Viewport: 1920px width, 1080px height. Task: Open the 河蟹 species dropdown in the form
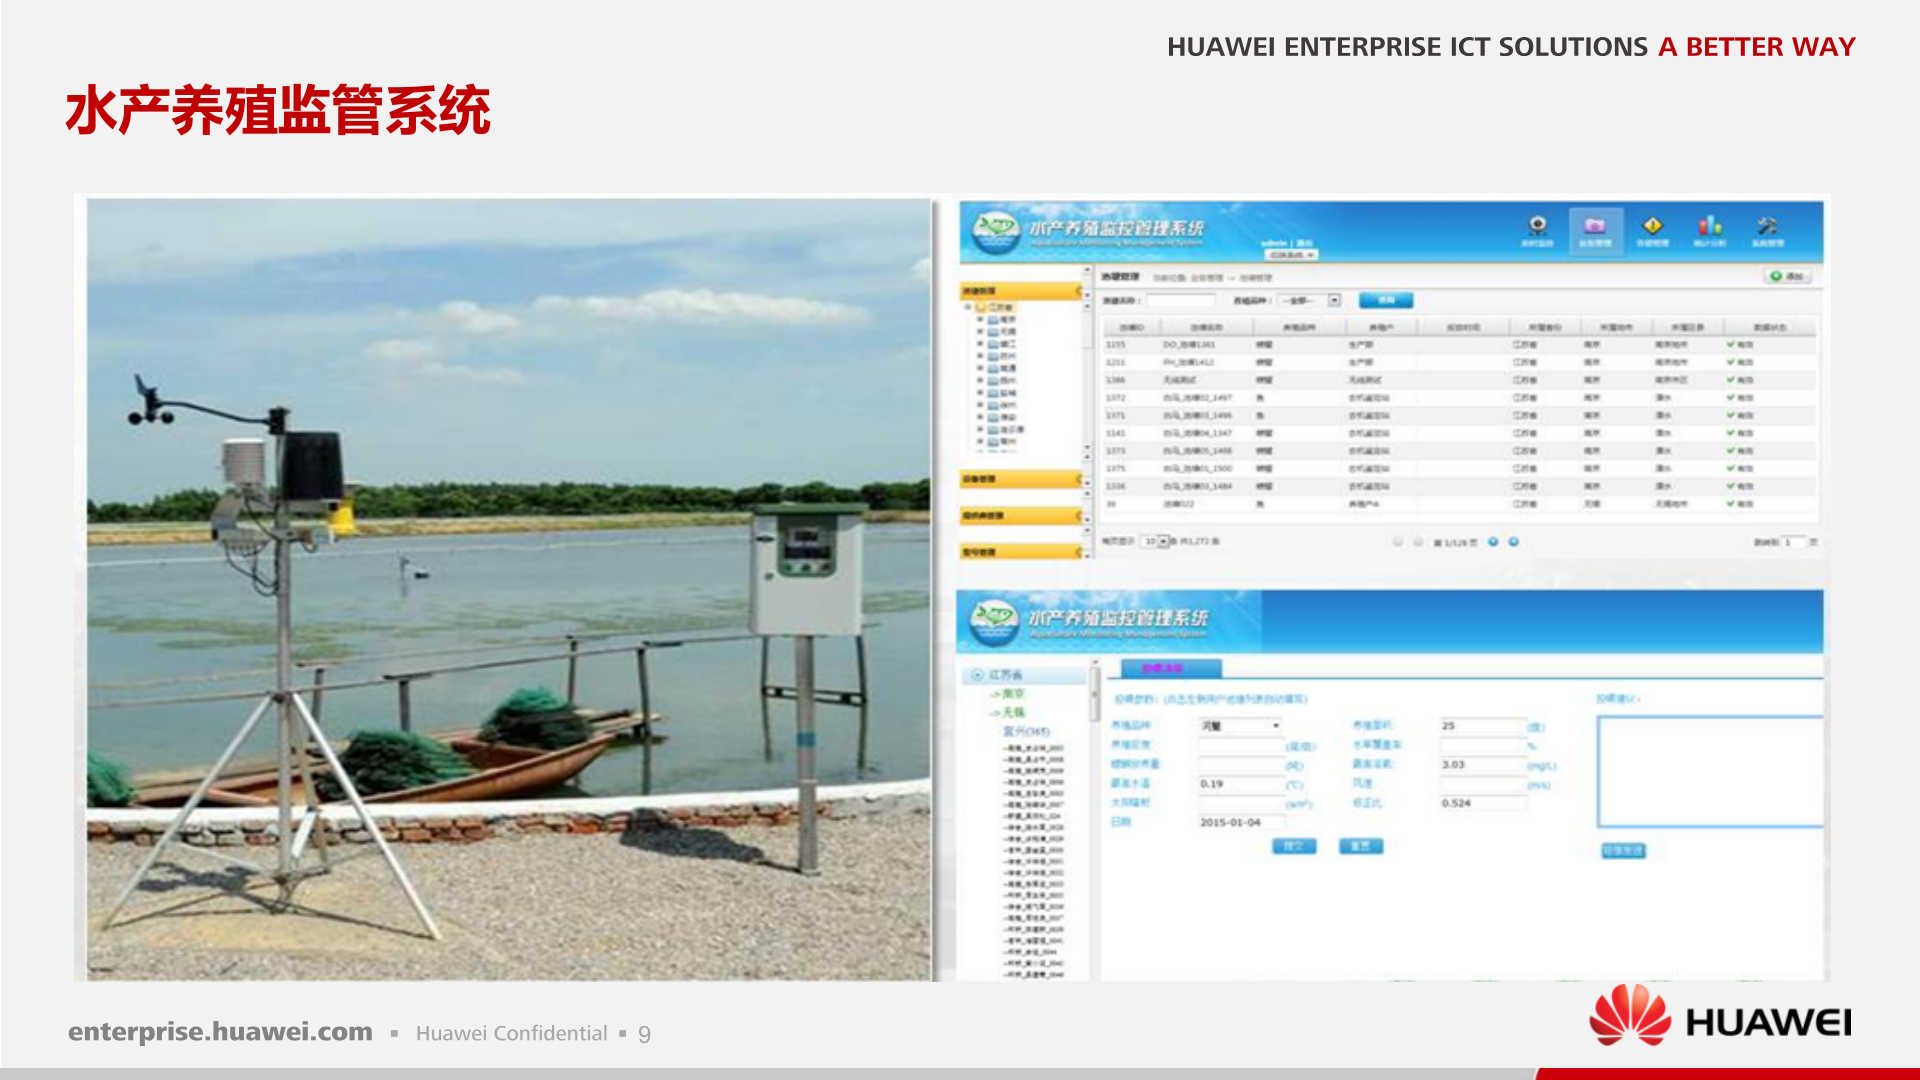pyautogui.click(x=1239, y=725)
